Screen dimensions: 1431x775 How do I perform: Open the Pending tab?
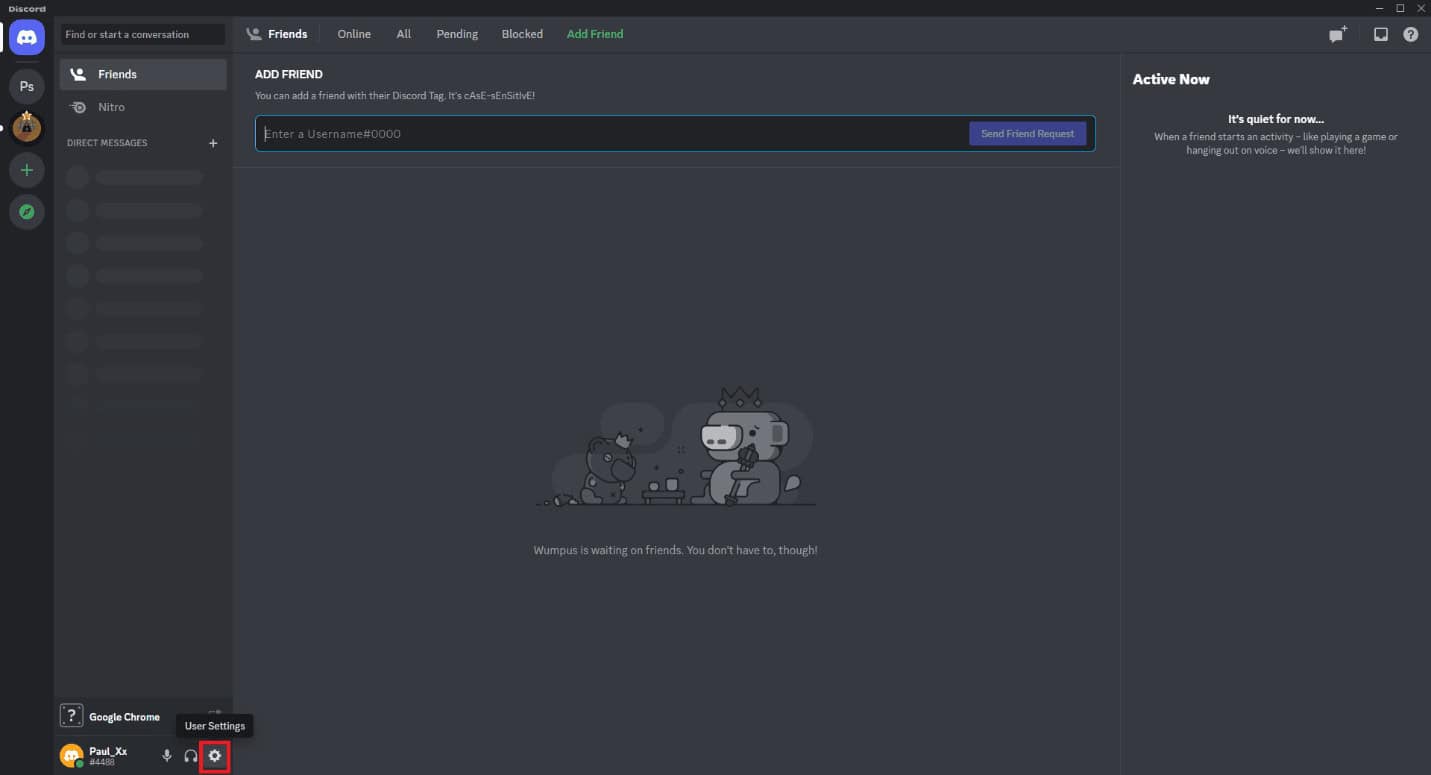[x=457, y=34]
